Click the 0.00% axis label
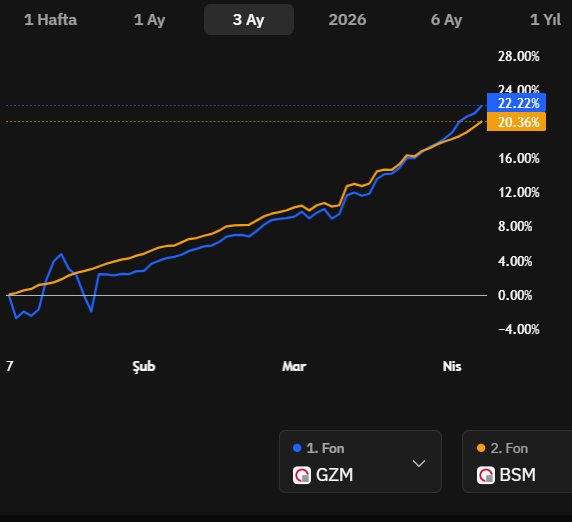Viewport: 572px width, 522px height. 515,295
